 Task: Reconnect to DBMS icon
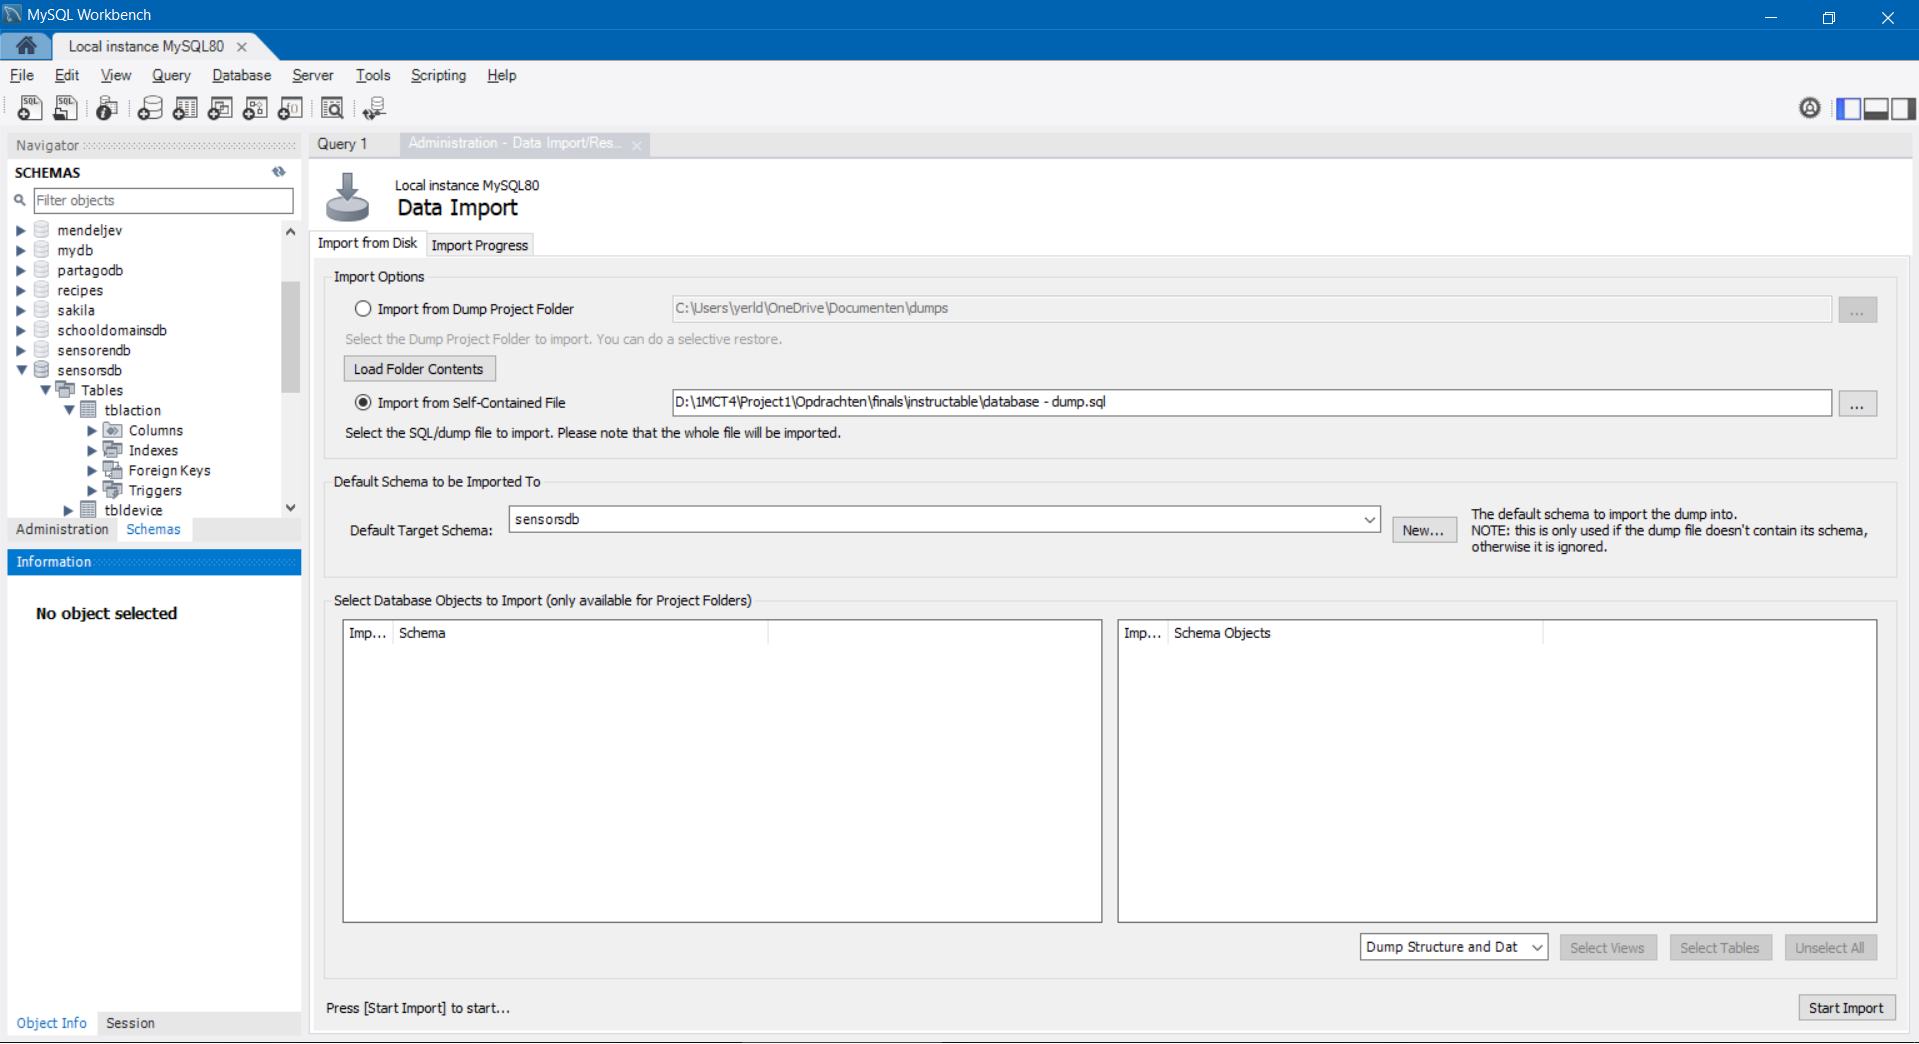[374, 108]
